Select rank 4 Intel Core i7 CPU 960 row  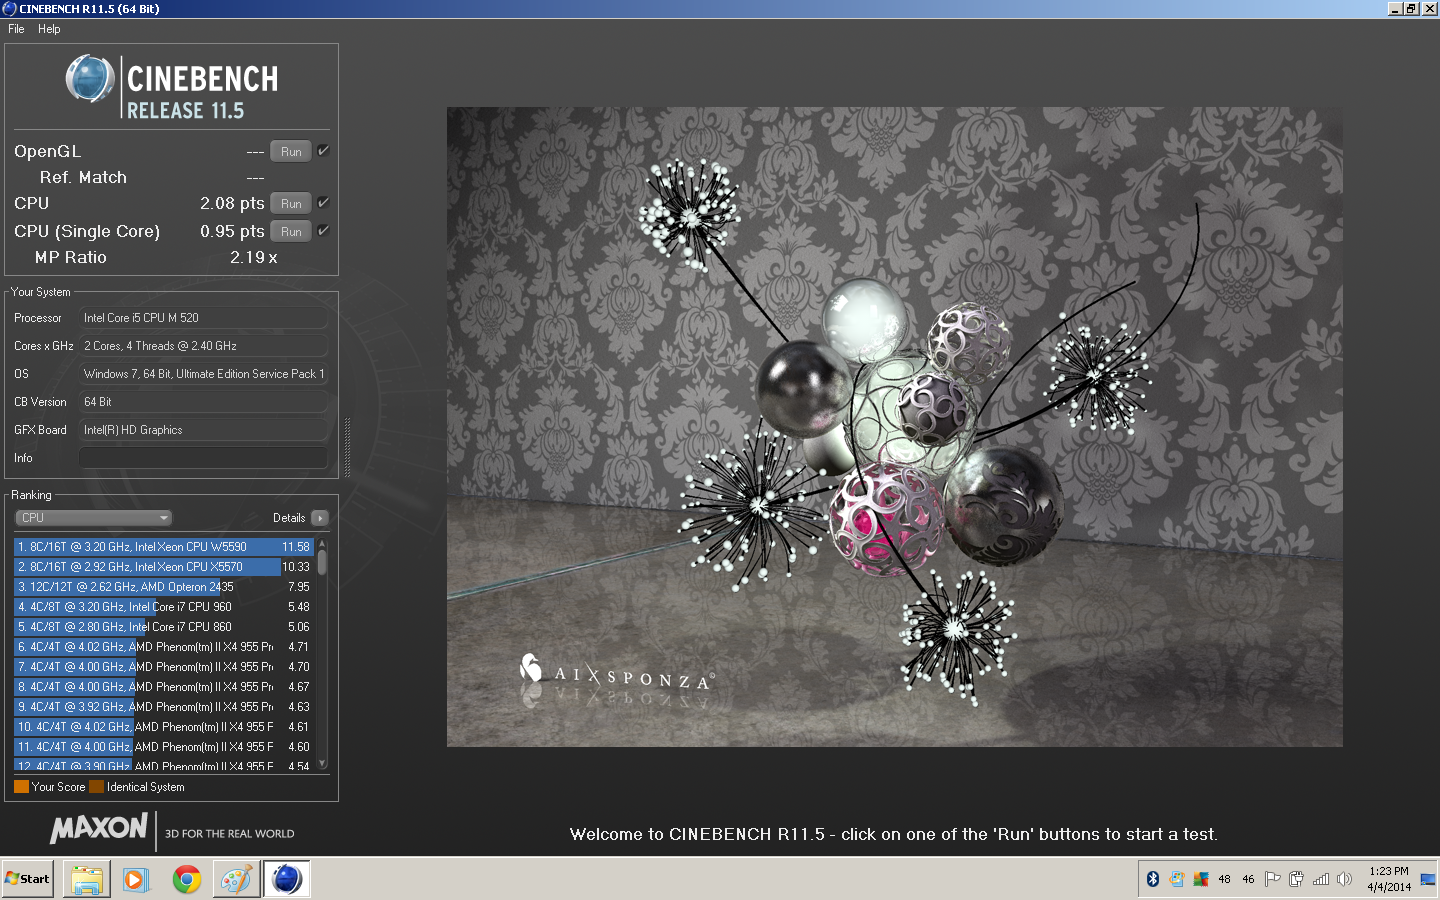[164, 607]
